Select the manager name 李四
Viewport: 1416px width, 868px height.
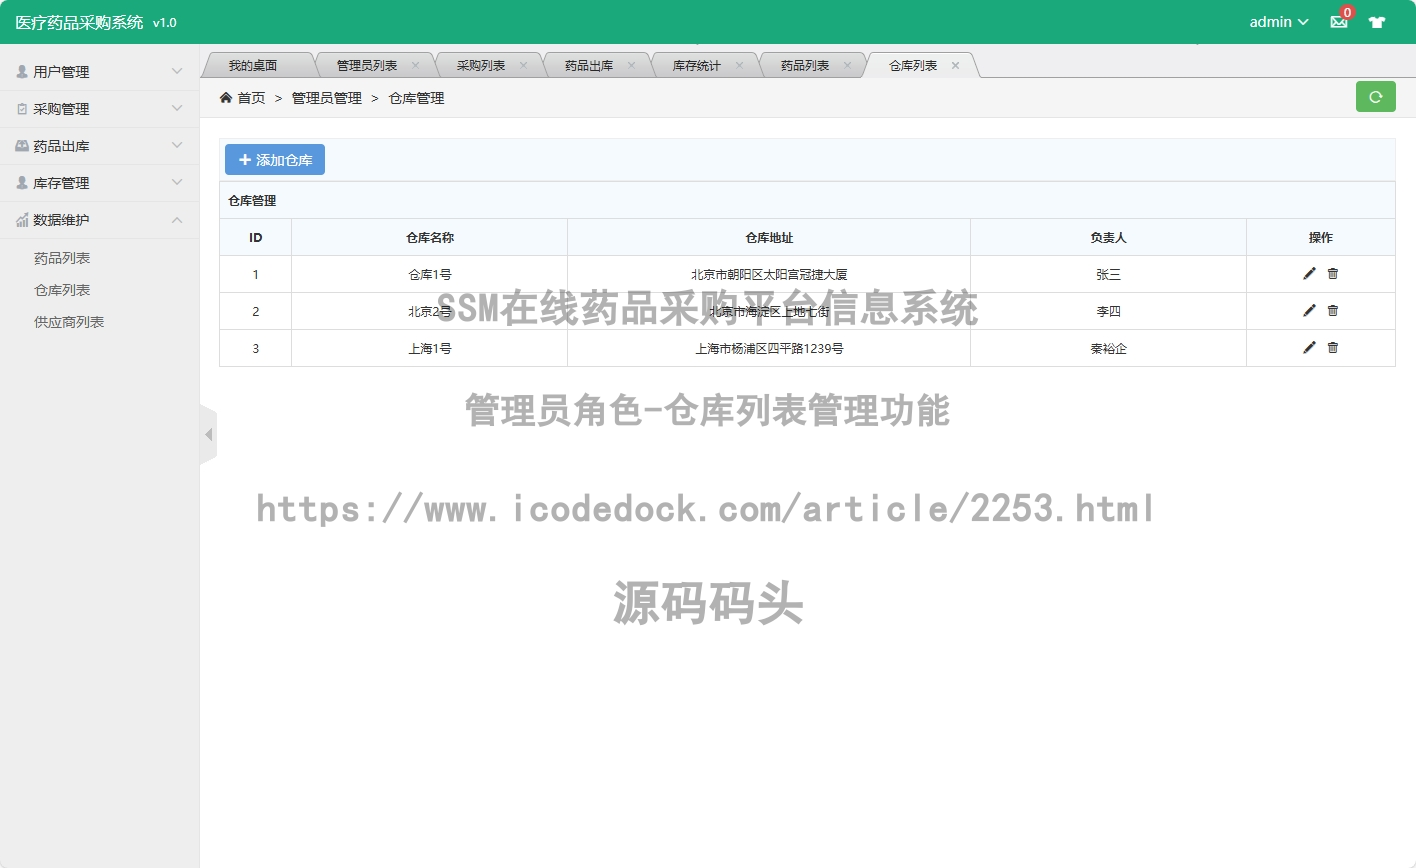1108,311
